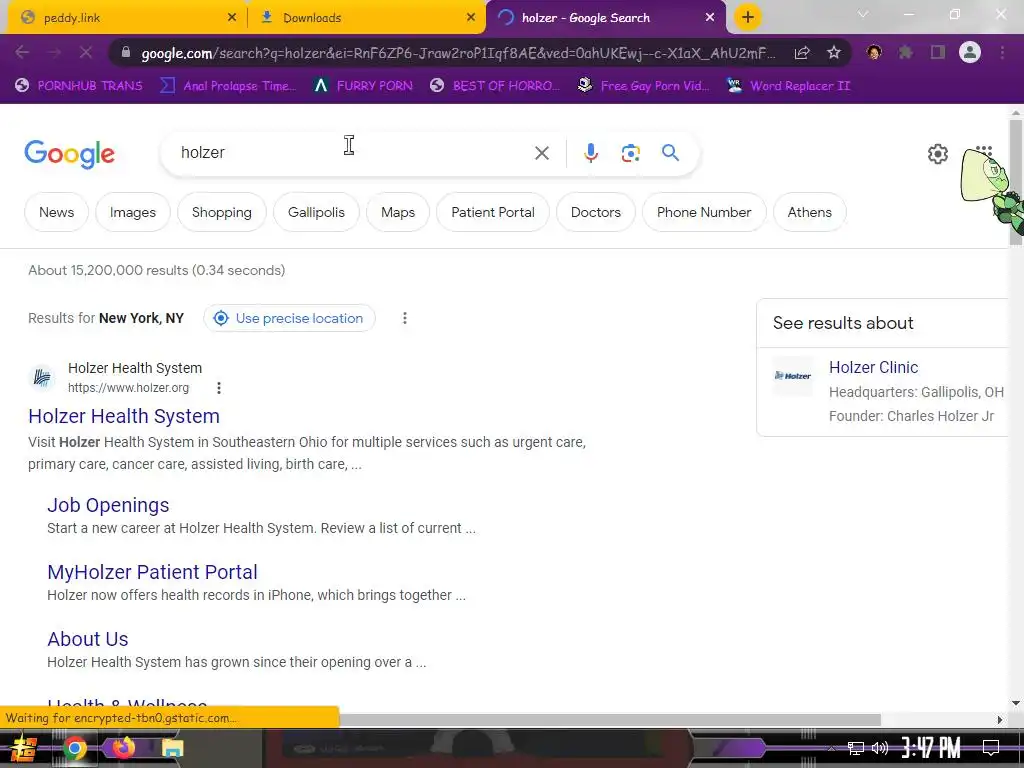The height and width of the screenshot is (768, 1024).
Task: Click the vertical scrollbar thumb
Action: (1016, 183)
